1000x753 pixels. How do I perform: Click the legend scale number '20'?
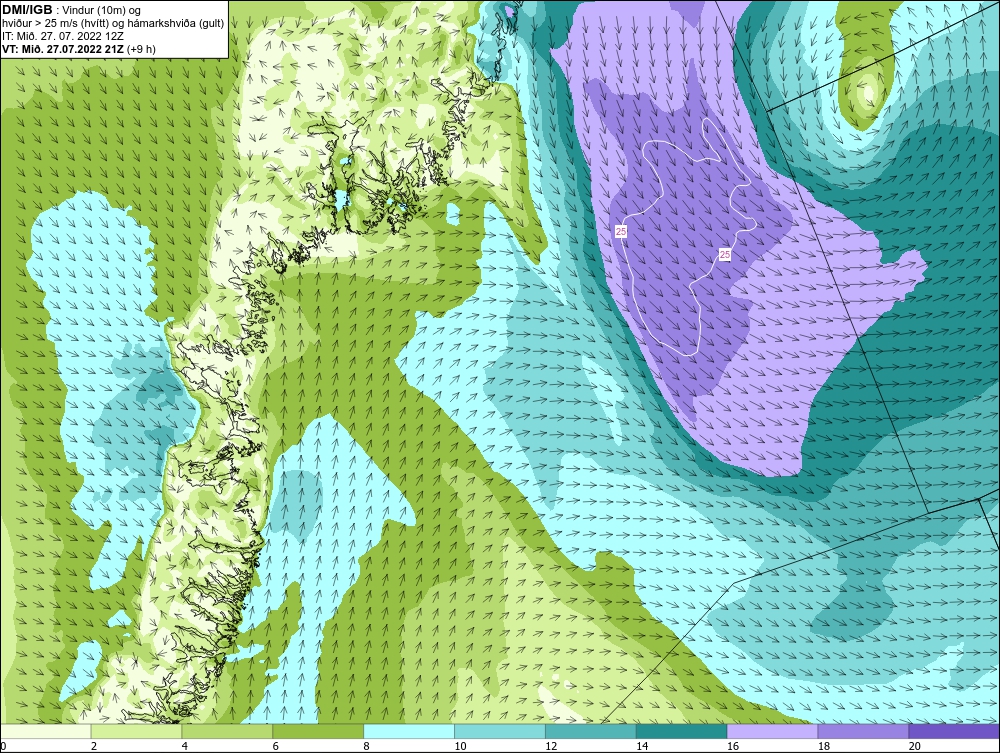[x=915, y=746]
